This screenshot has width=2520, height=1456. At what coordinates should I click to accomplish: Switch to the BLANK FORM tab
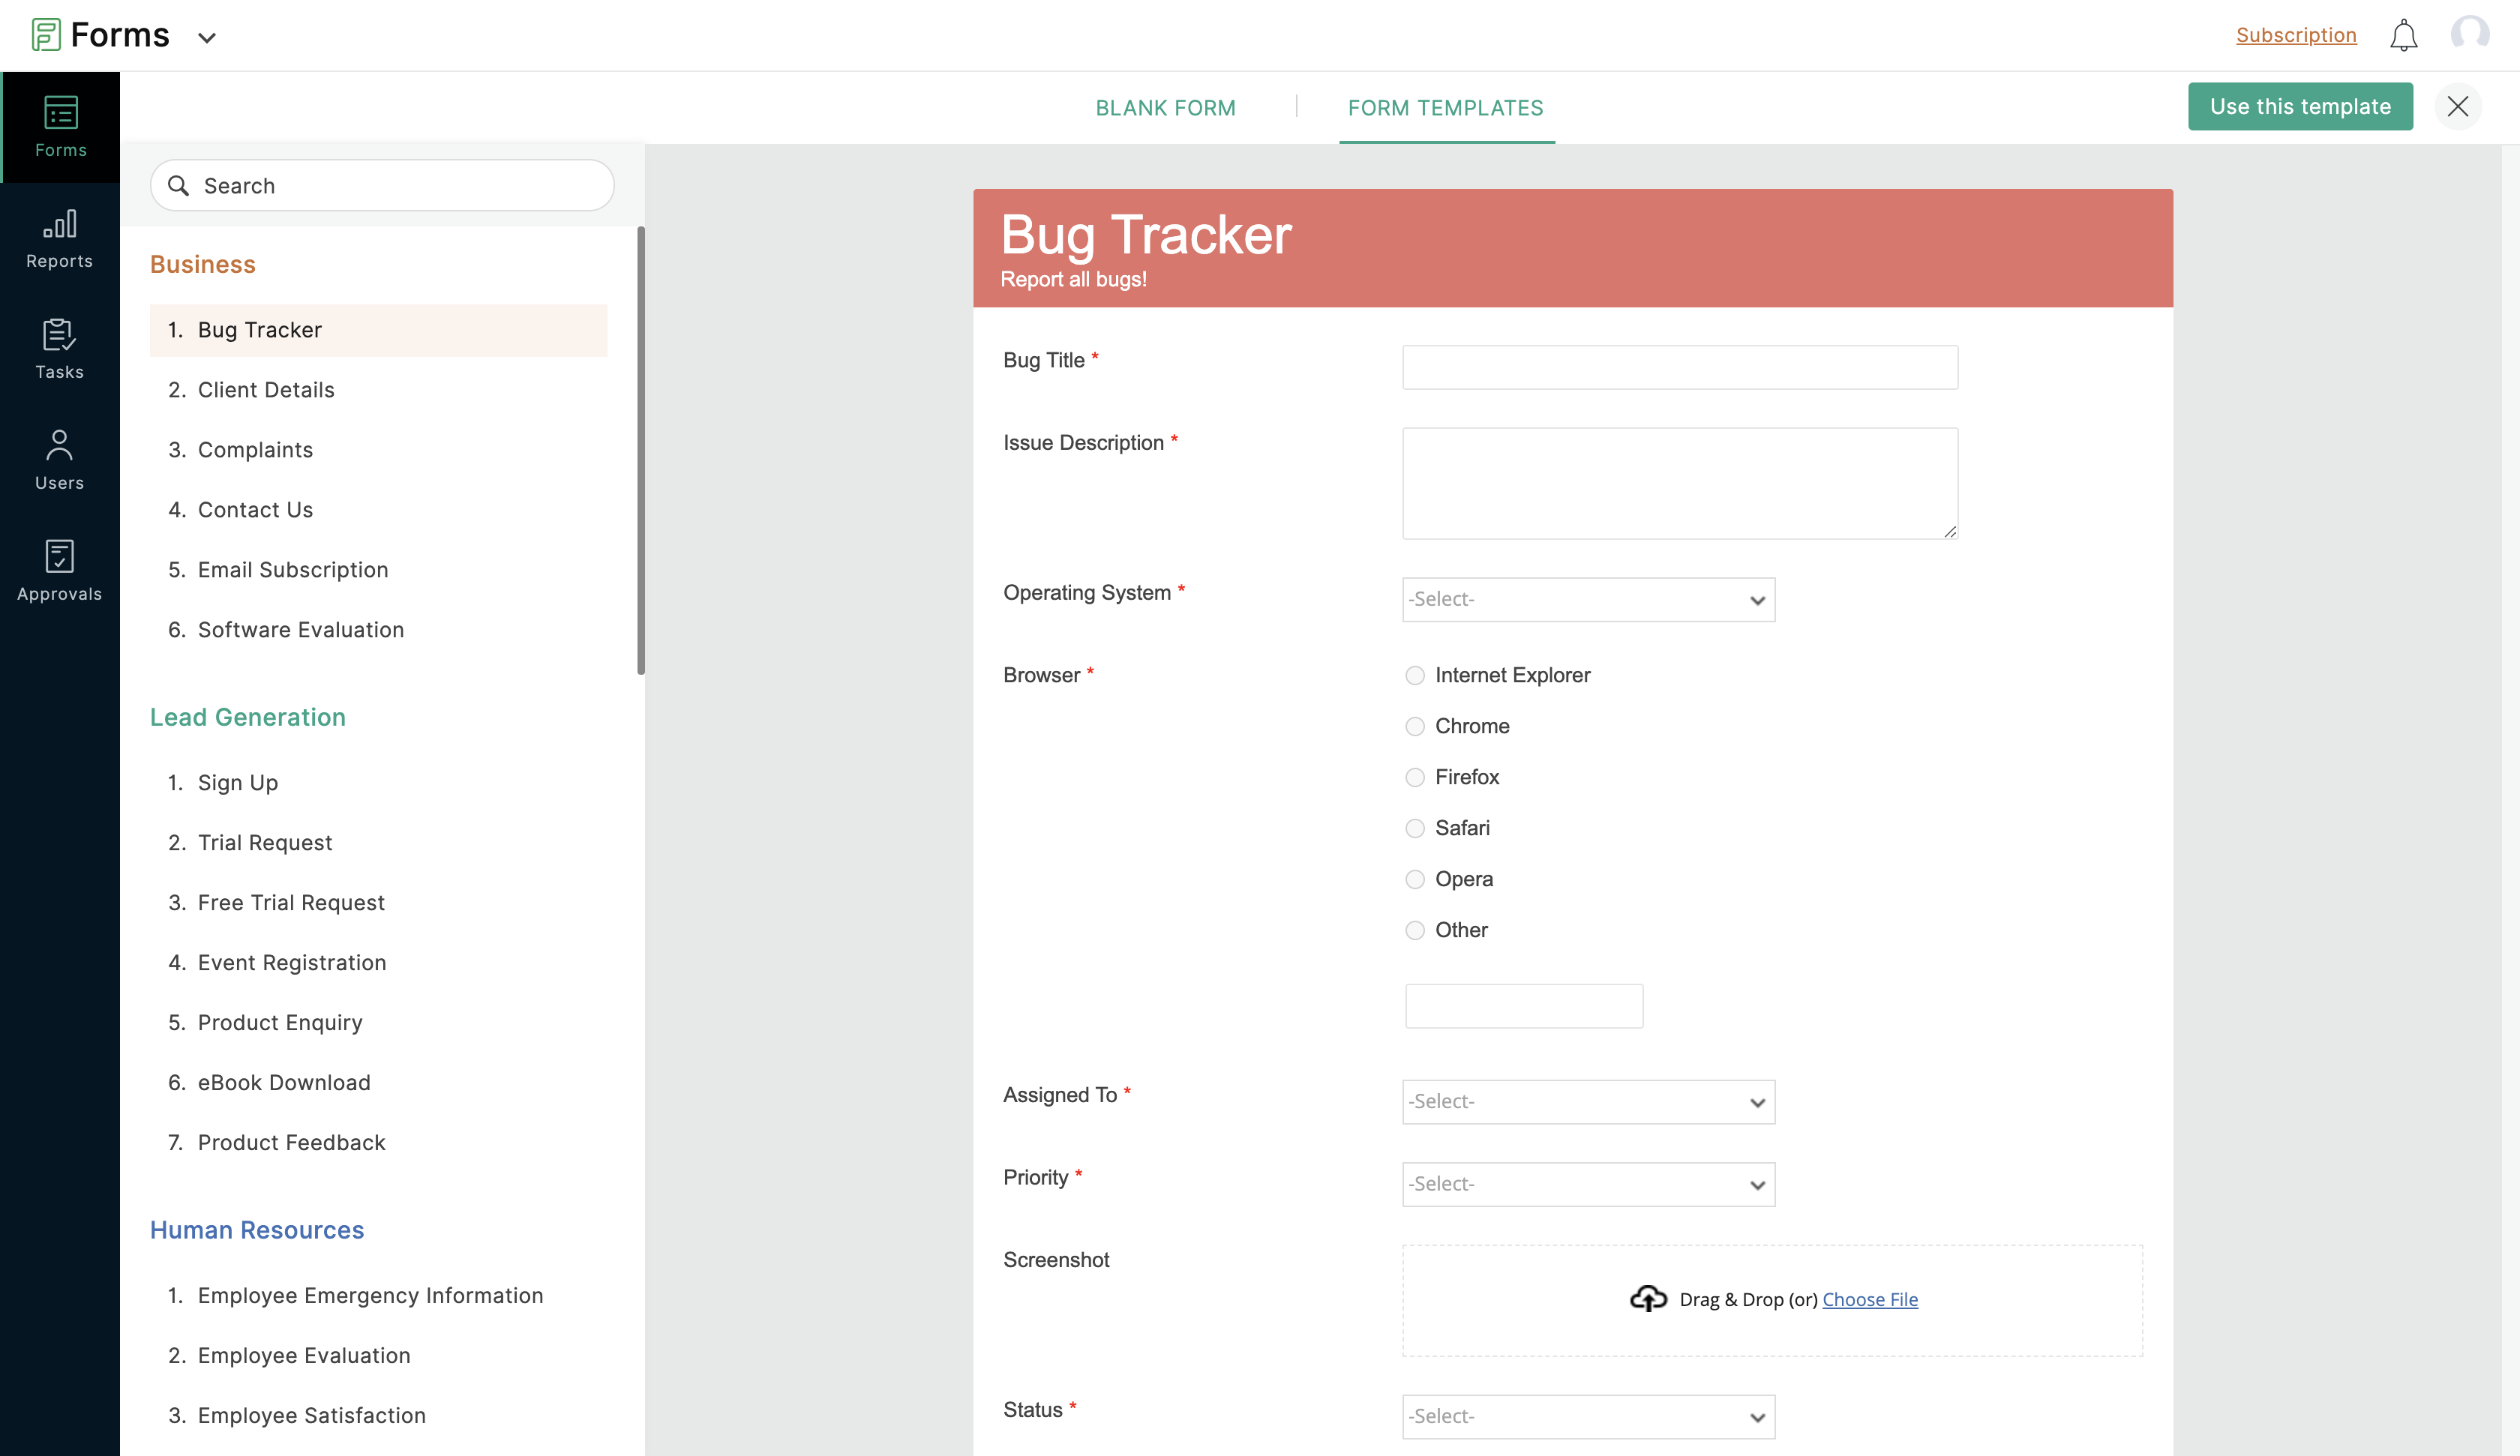pos(1165,107)
